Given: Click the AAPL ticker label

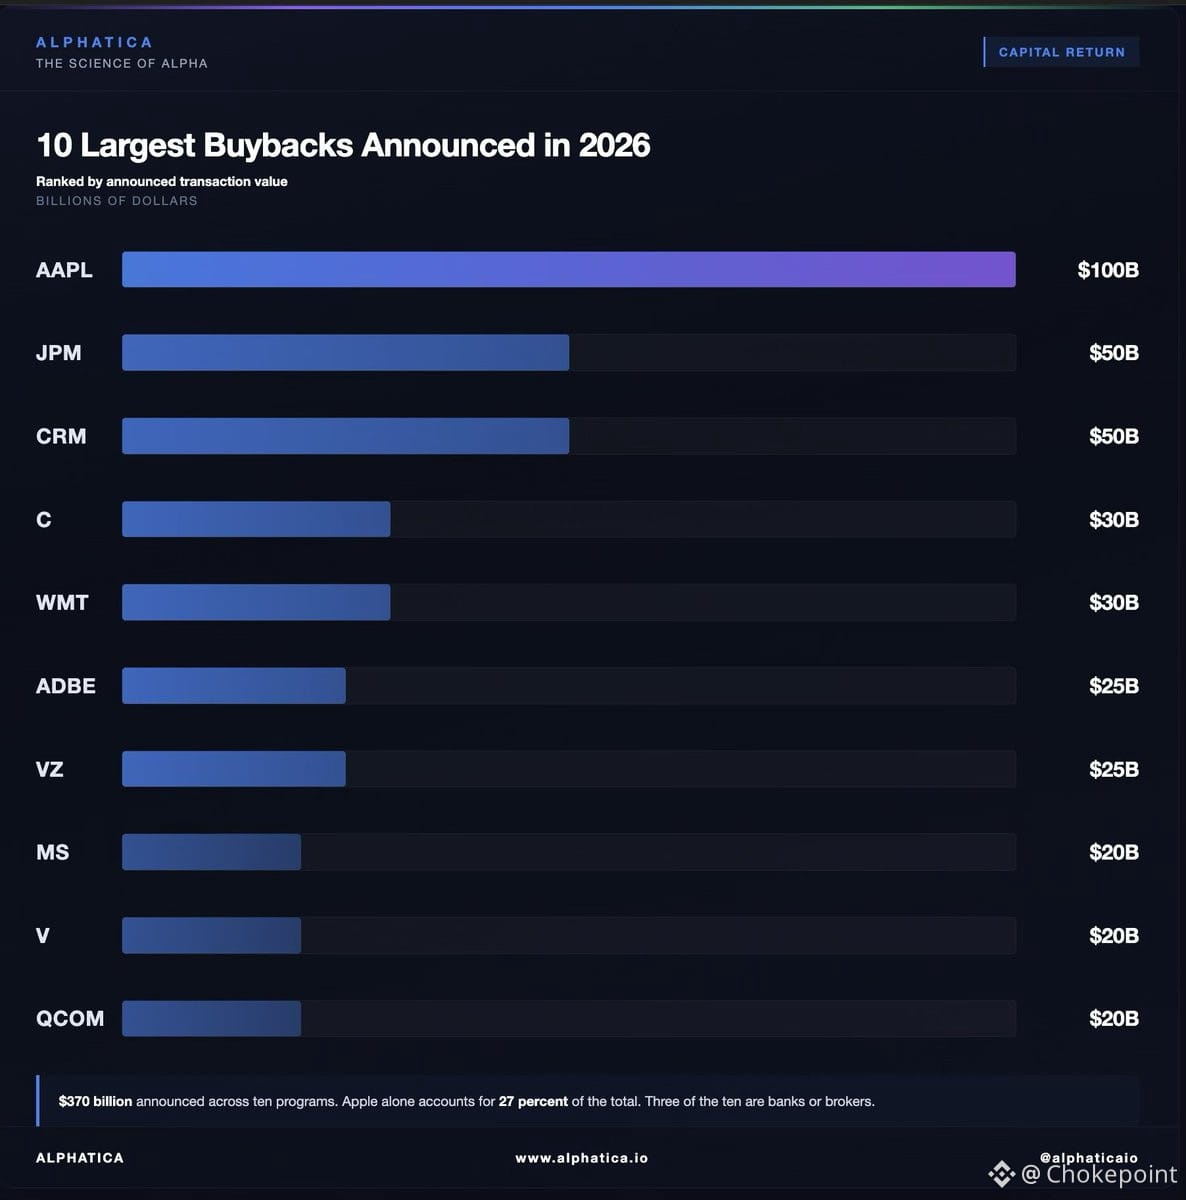Looking at the screenshot, I should tap(64, 270).
